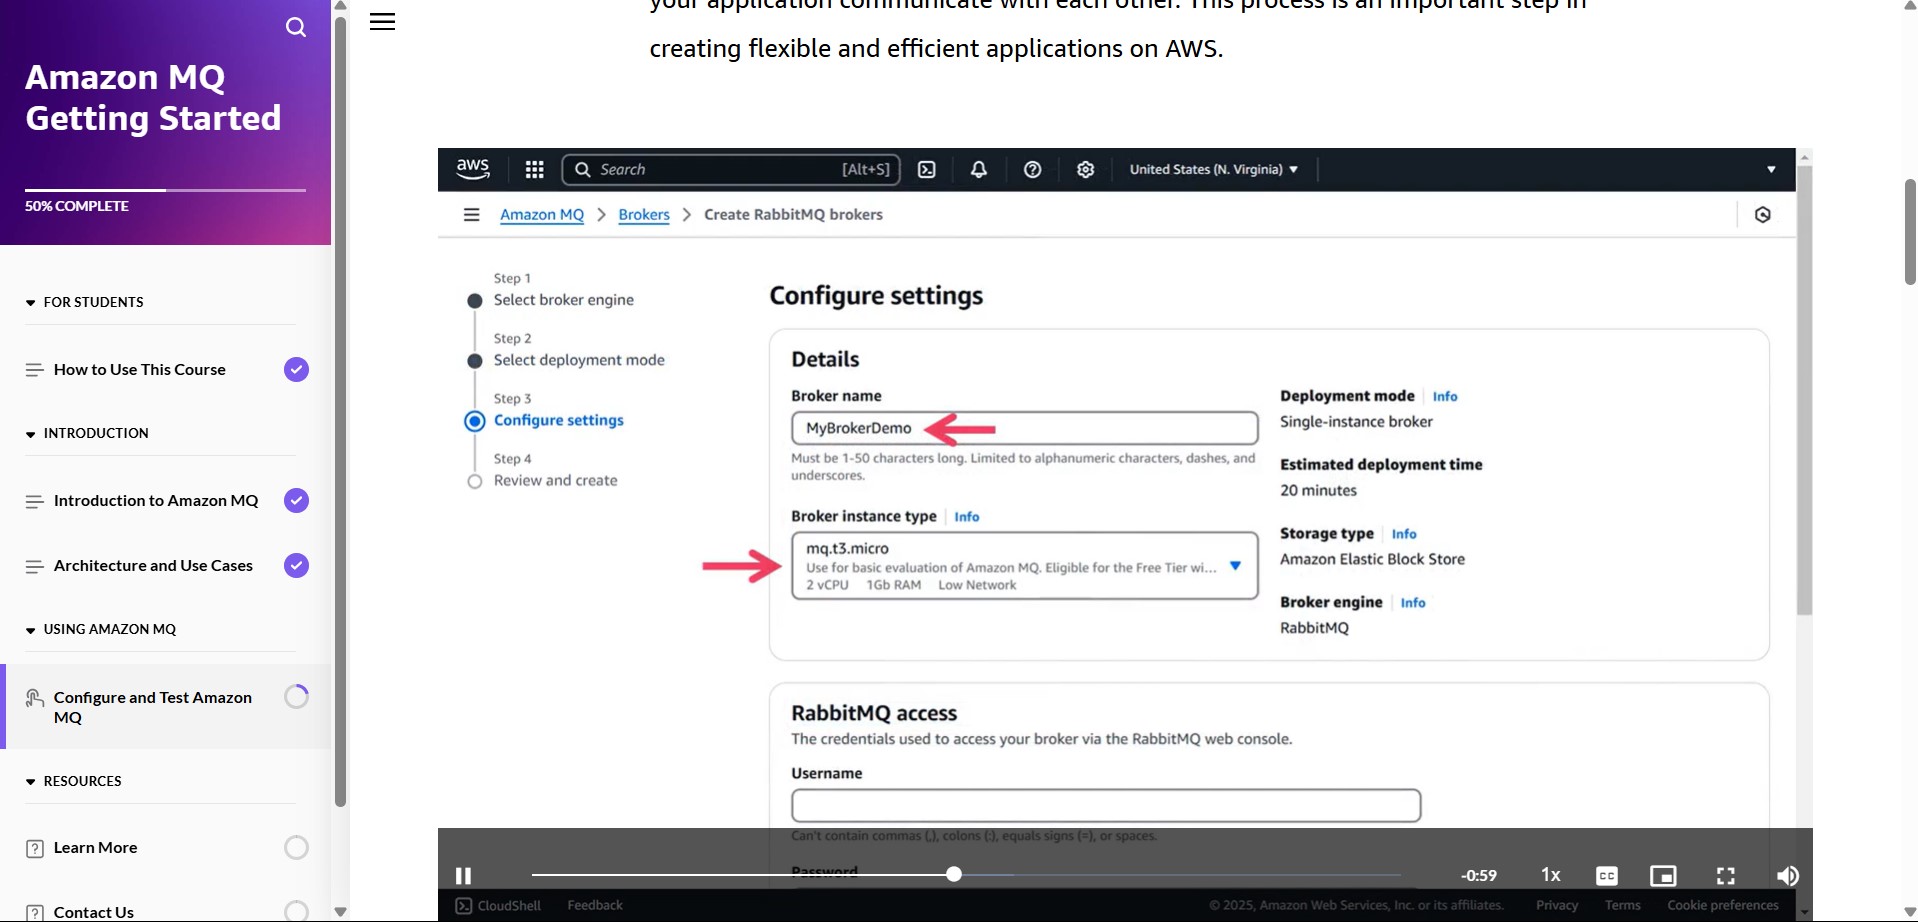This screenshot has height=922, width=1918.
Task: Enter fullscreen video mode
Action: pyautogui.click(x=1726, y=876)
